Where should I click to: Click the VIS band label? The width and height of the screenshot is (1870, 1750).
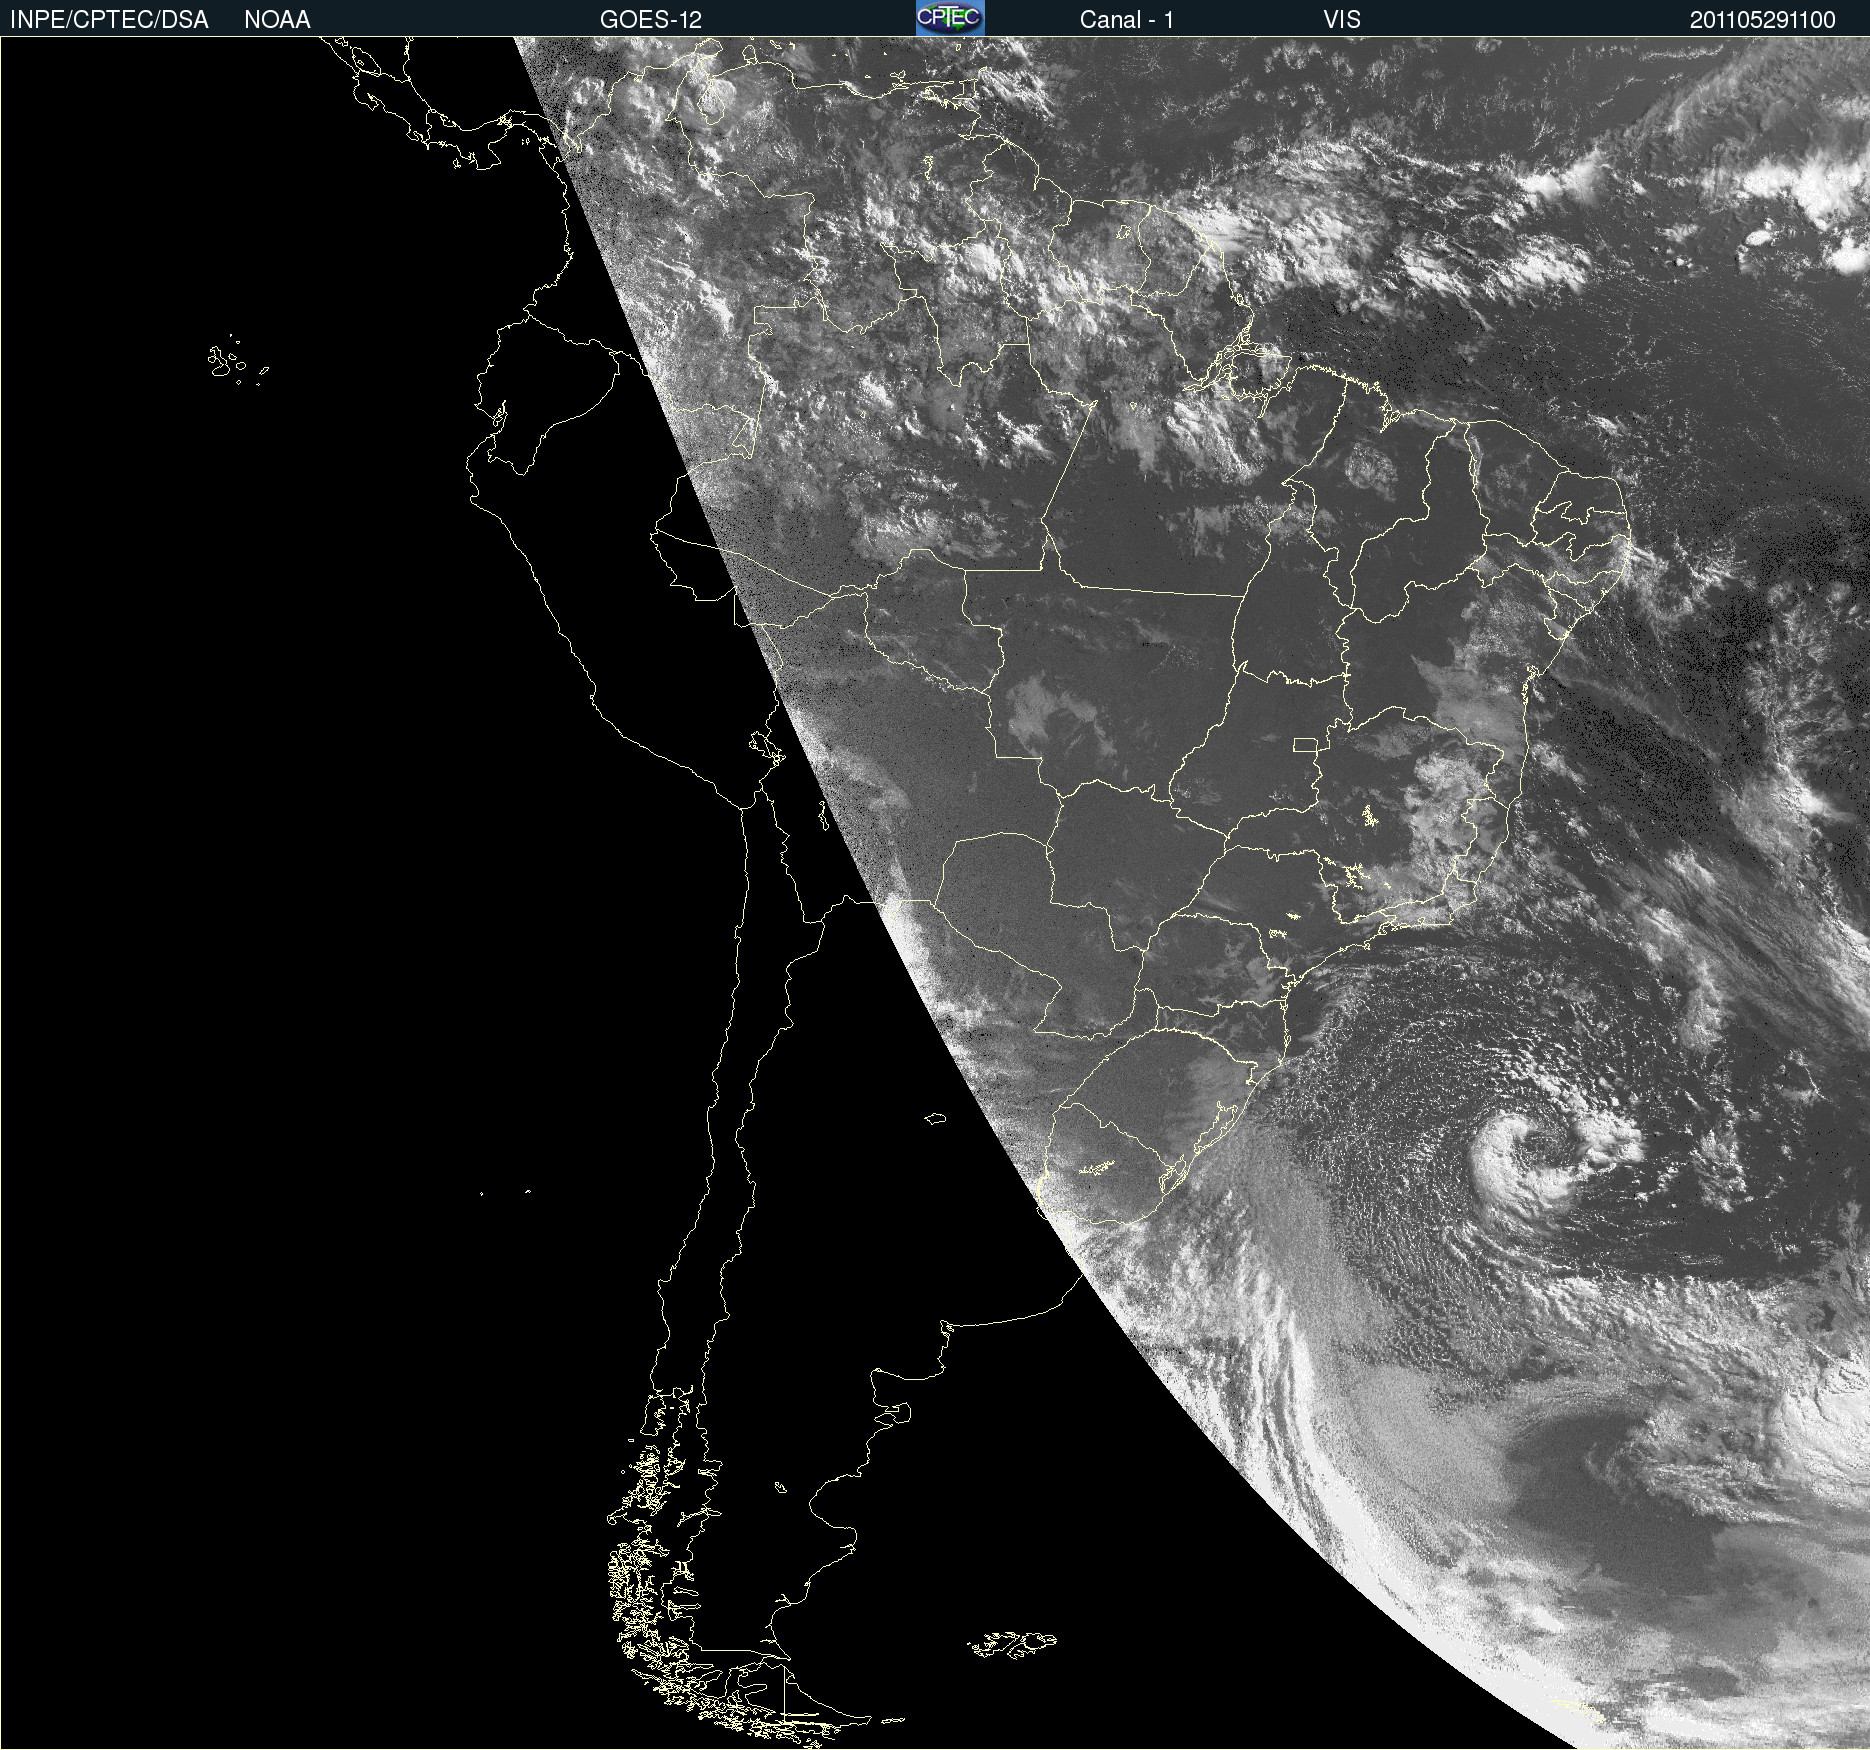pos(1342,20)
